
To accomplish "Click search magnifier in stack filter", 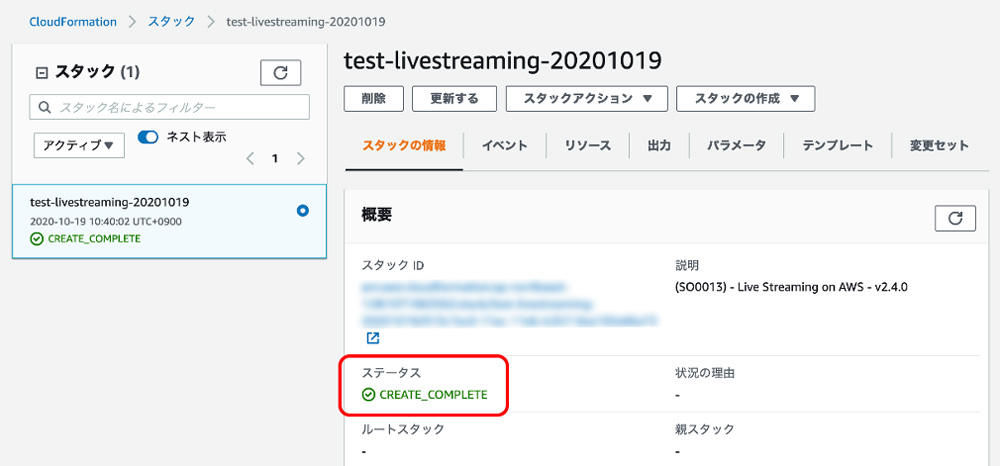I will [45, 108].
